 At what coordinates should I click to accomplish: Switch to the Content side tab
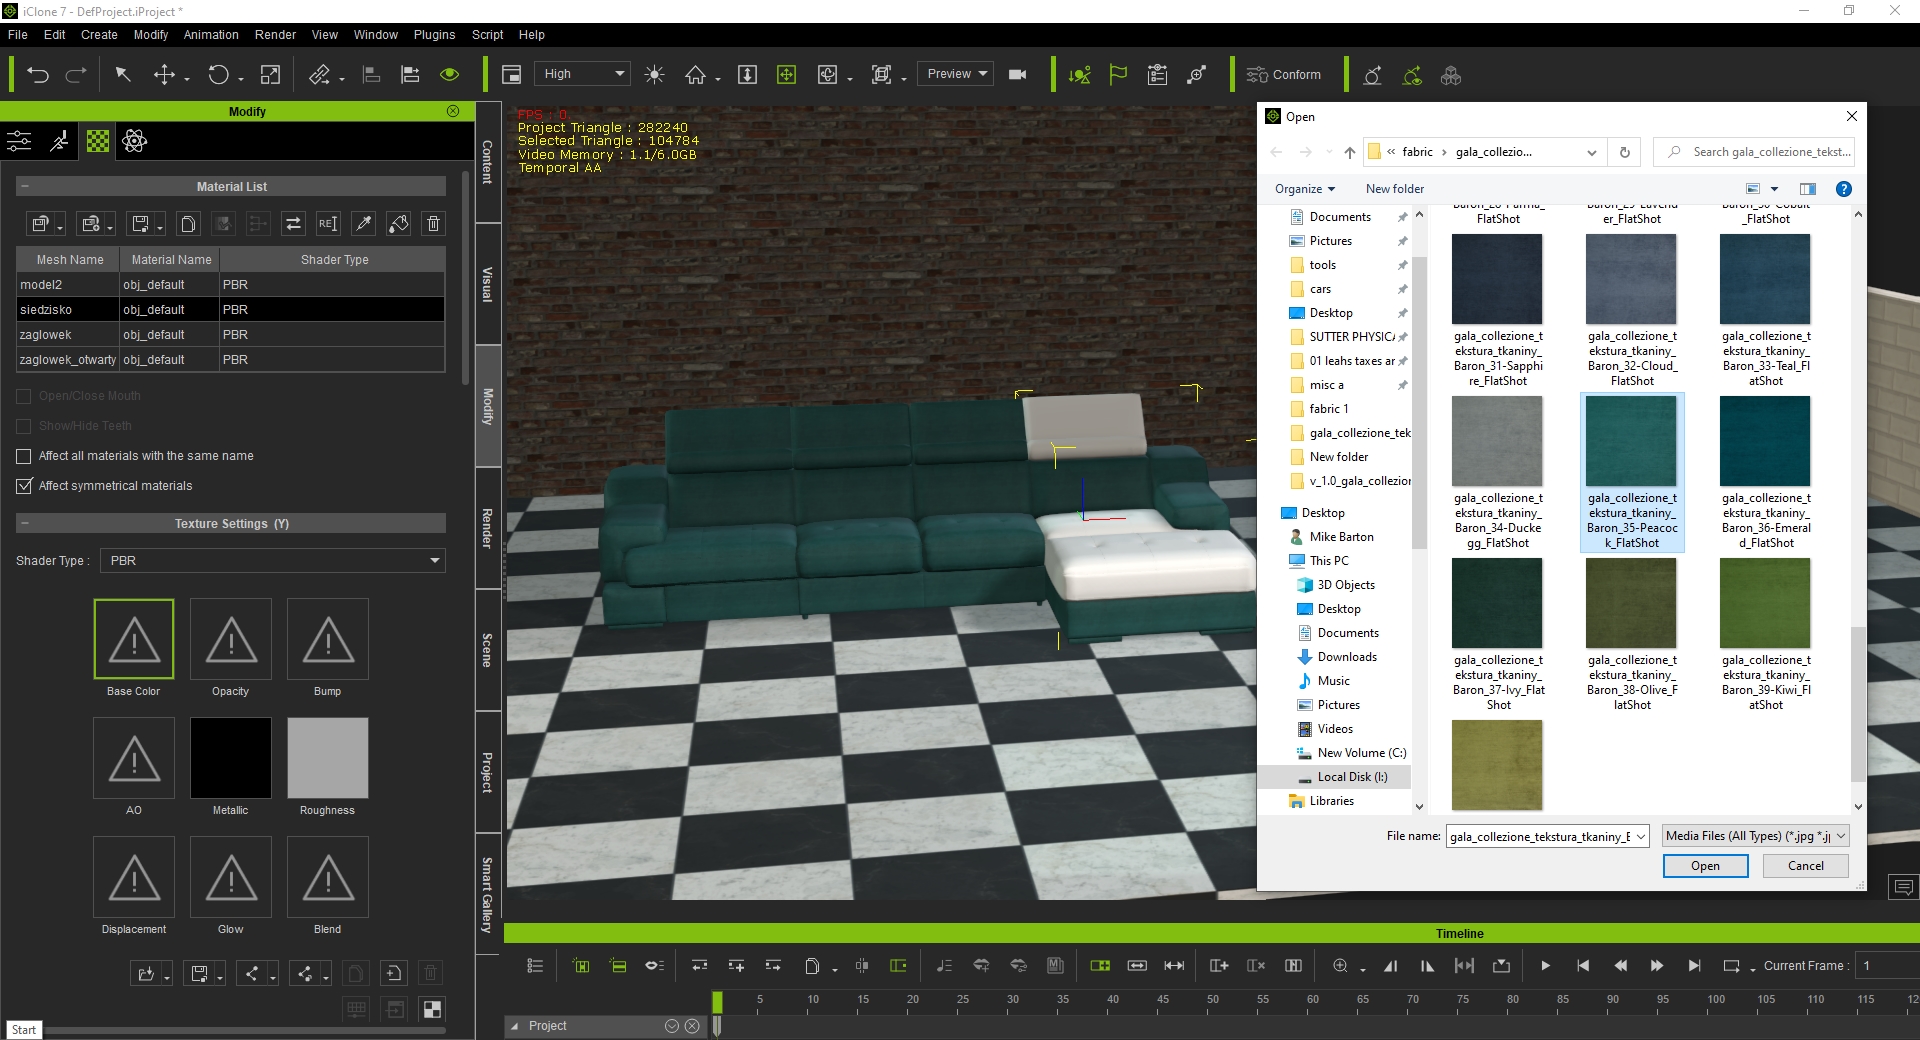(488, 162)
